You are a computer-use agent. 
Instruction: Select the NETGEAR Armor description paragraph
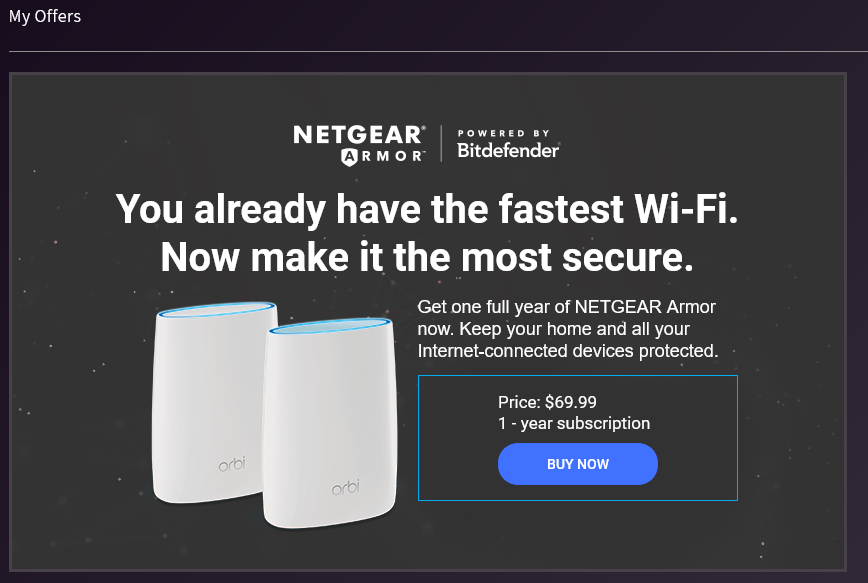click(566, 329)
